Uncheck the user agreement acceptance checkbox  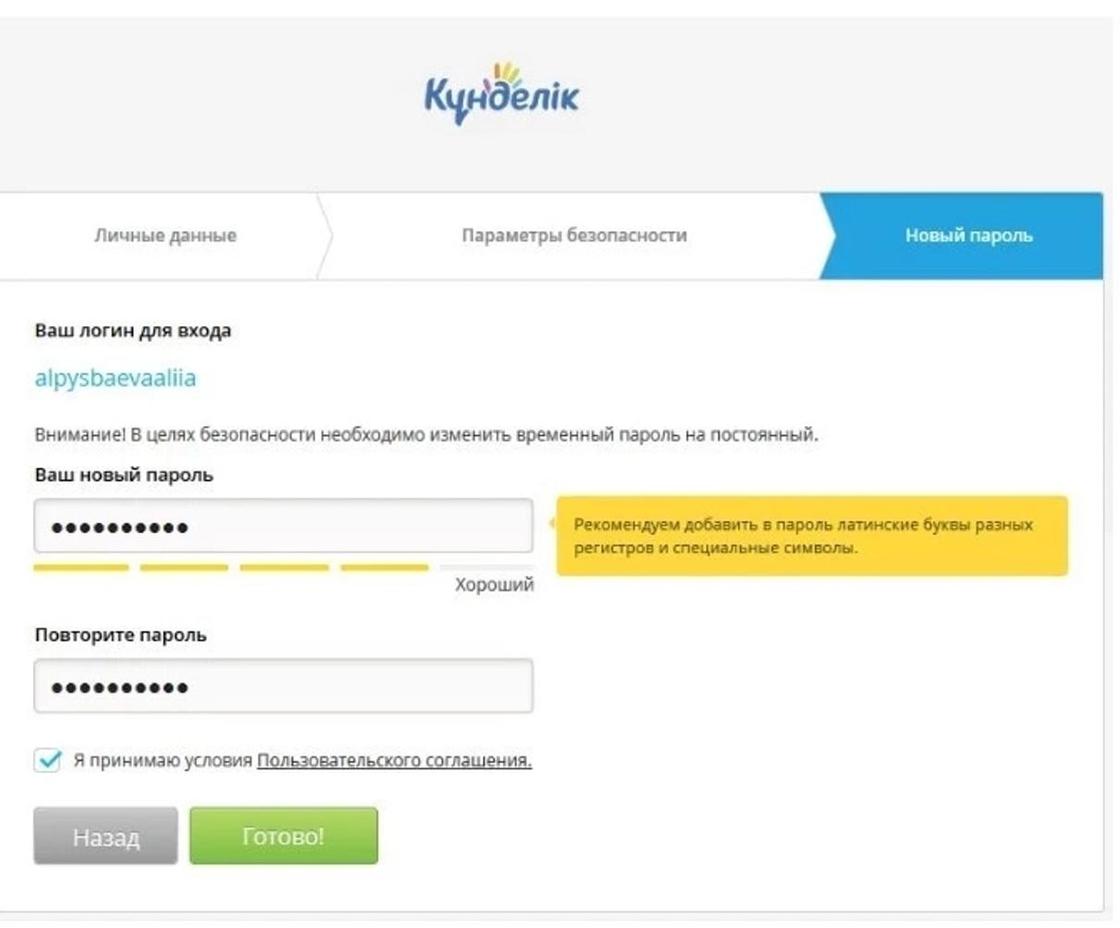pos(48,759)
